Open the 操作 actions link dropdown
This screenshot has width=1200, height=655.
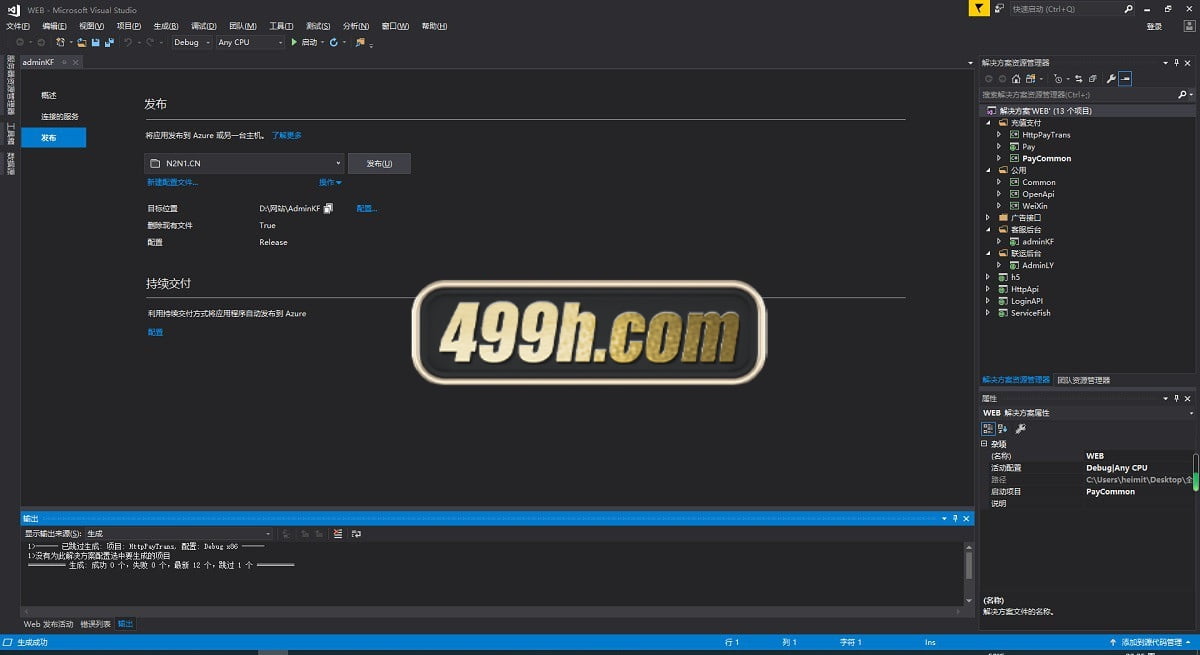pyautogui.click(x=330, y=182)
